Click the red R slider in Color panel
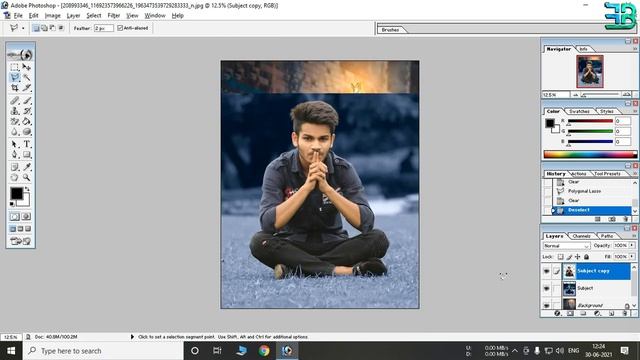Screen dimensions: 640x360 coord(590,121)
